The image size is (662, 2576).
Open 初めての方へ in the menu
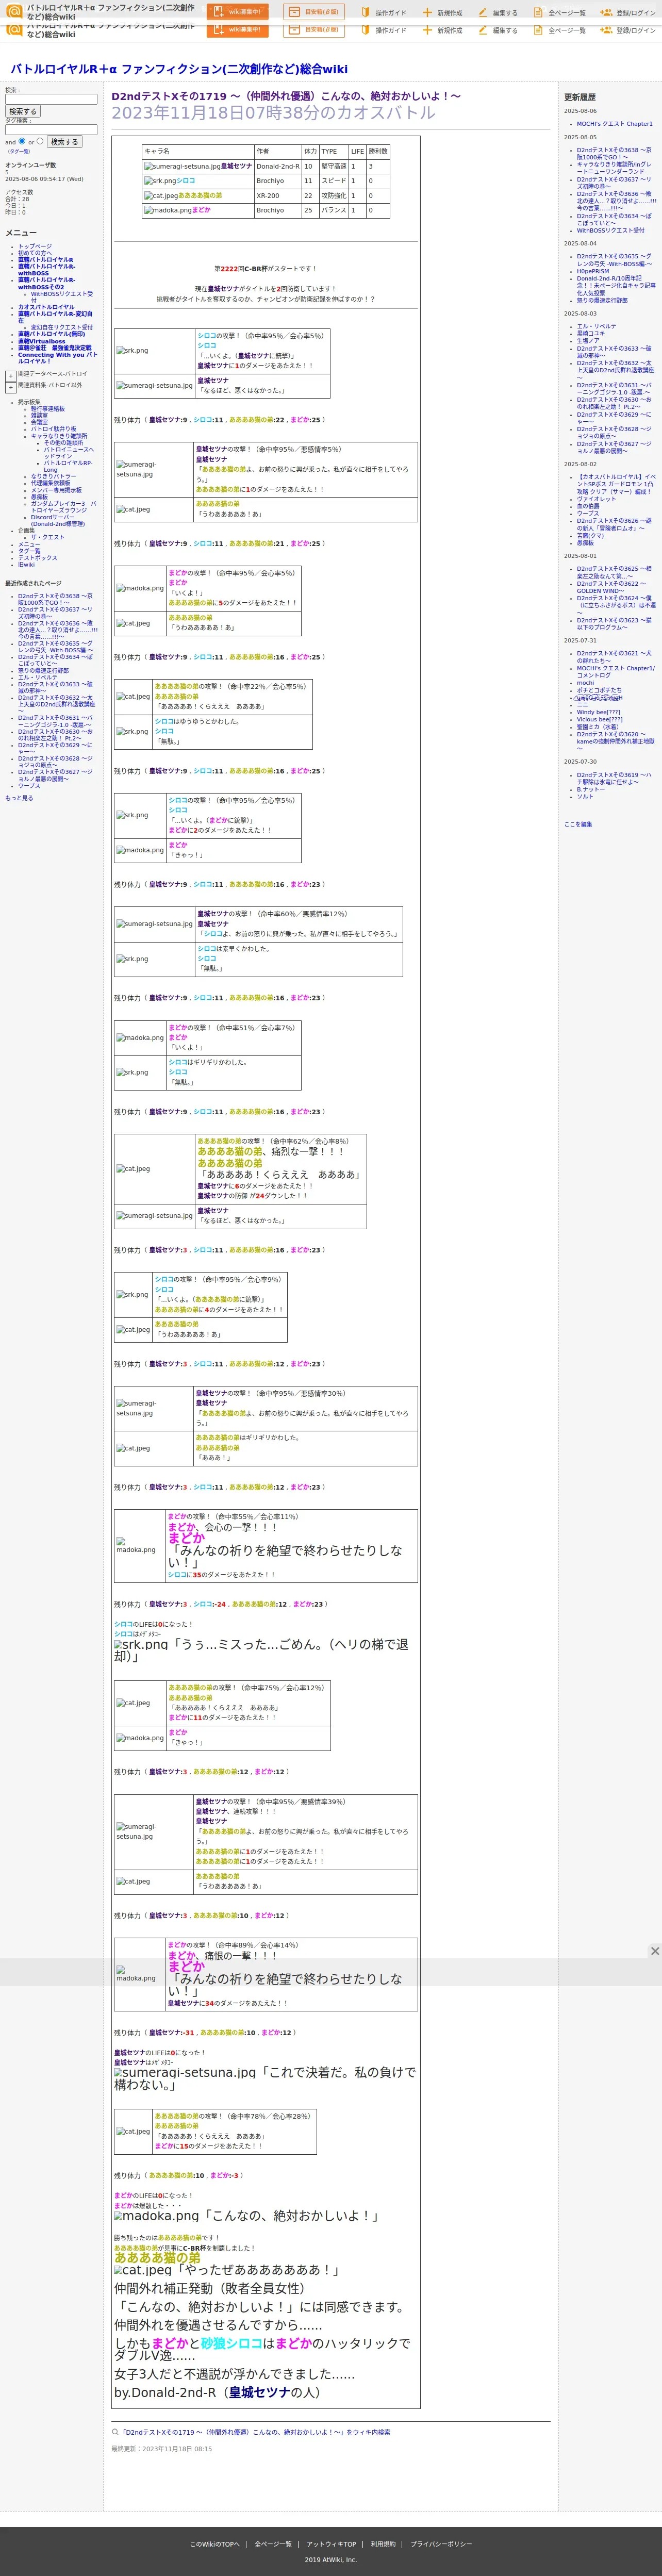coord(34,253)
